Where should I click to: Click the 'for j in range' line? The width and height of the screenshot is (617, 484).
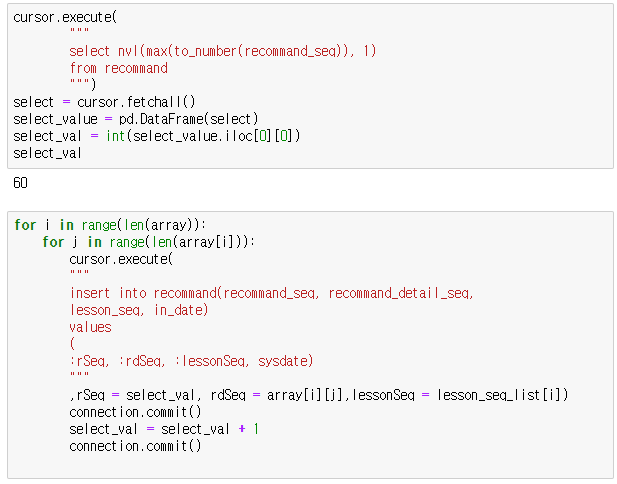(x=149, y=242)
